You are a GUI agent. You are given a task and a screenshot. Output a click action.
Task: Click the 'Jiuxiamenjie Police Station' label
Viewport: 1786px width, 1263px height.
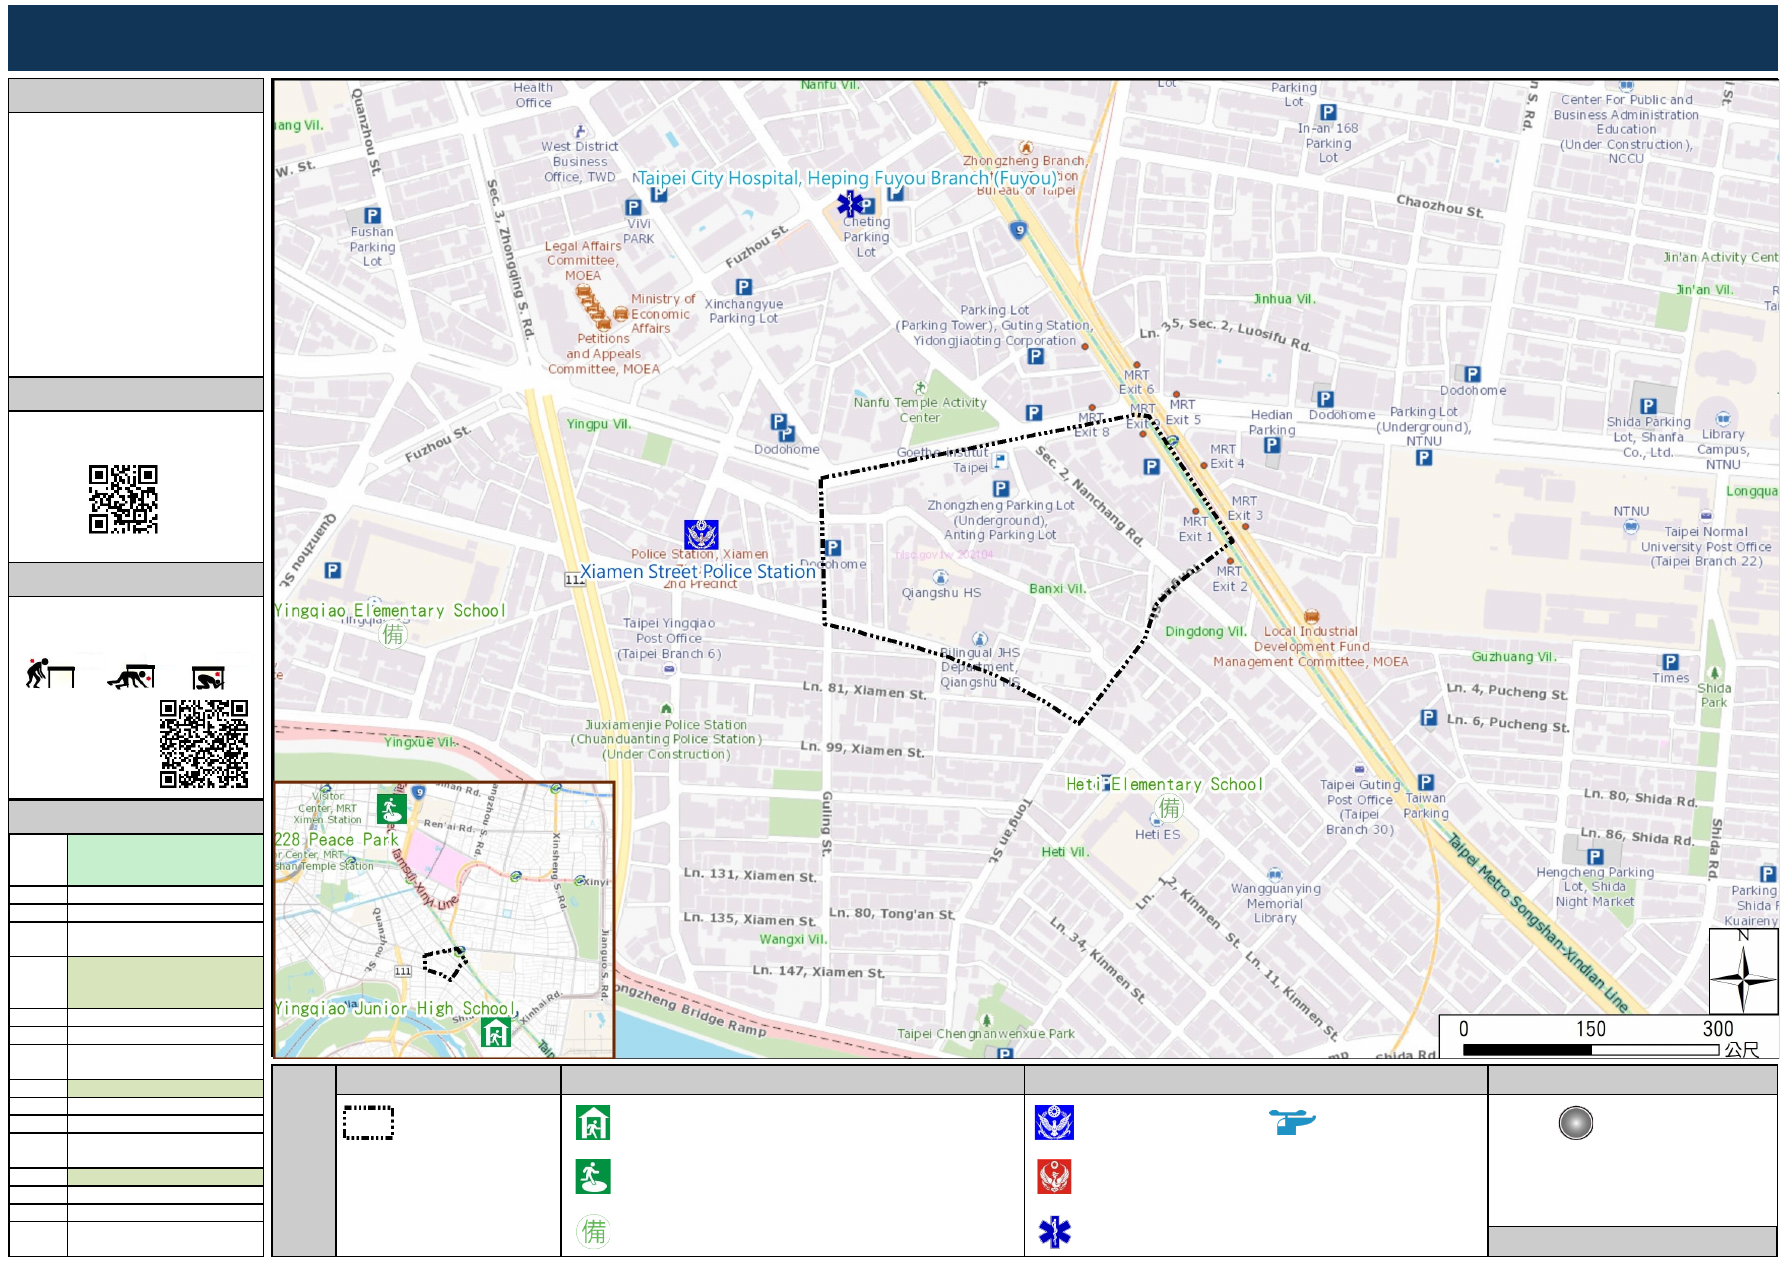pyautogui.click(x=666, y=725)
